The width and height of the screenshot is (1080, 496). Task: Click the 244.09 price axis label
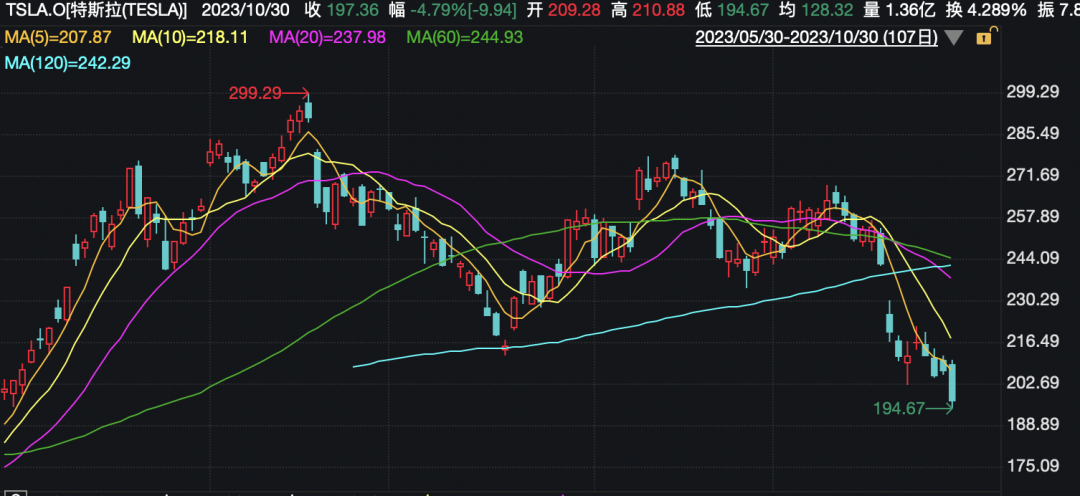point(1032,258)
